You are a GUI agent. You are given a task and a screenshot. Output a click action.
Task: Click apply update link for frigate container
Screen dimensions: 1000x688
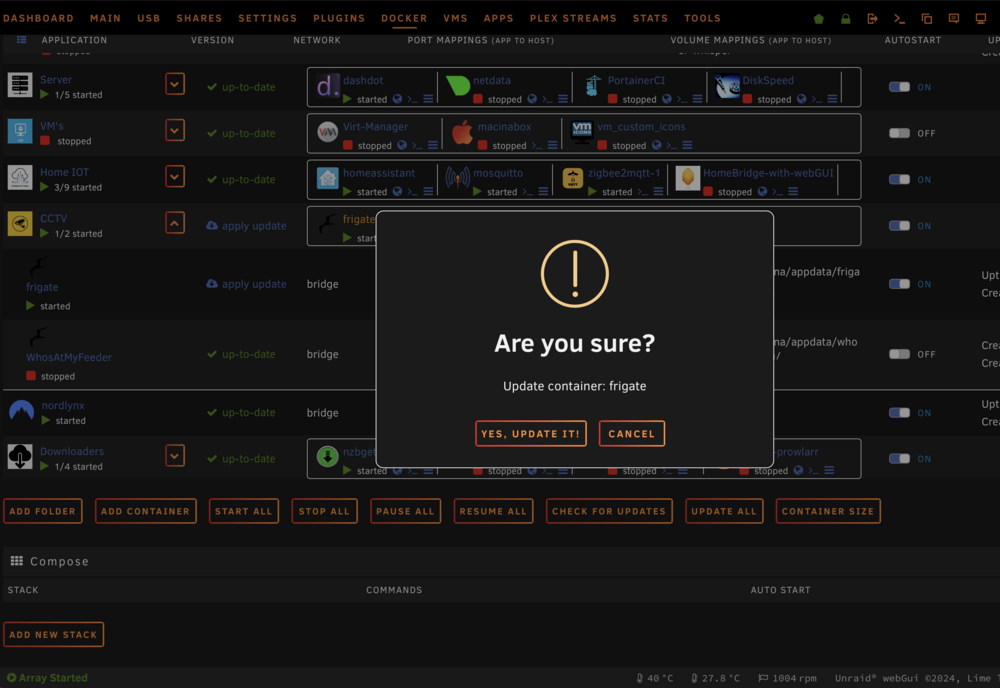pos(246,284)
